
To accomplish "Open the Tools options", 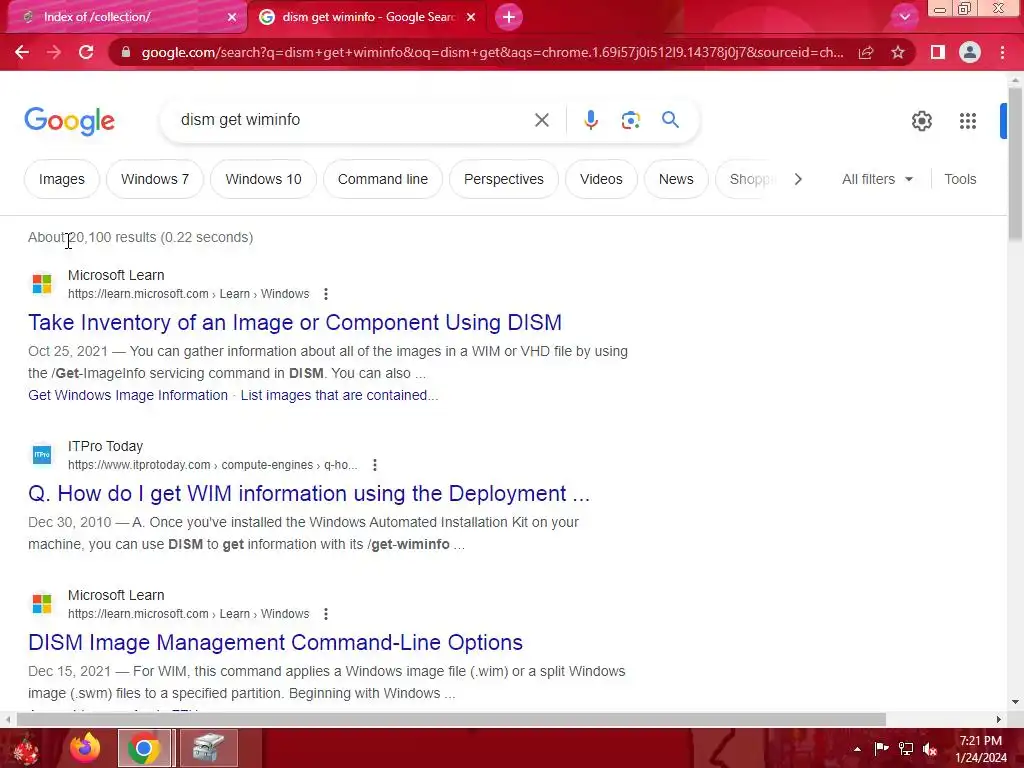I will coord(960,179).
